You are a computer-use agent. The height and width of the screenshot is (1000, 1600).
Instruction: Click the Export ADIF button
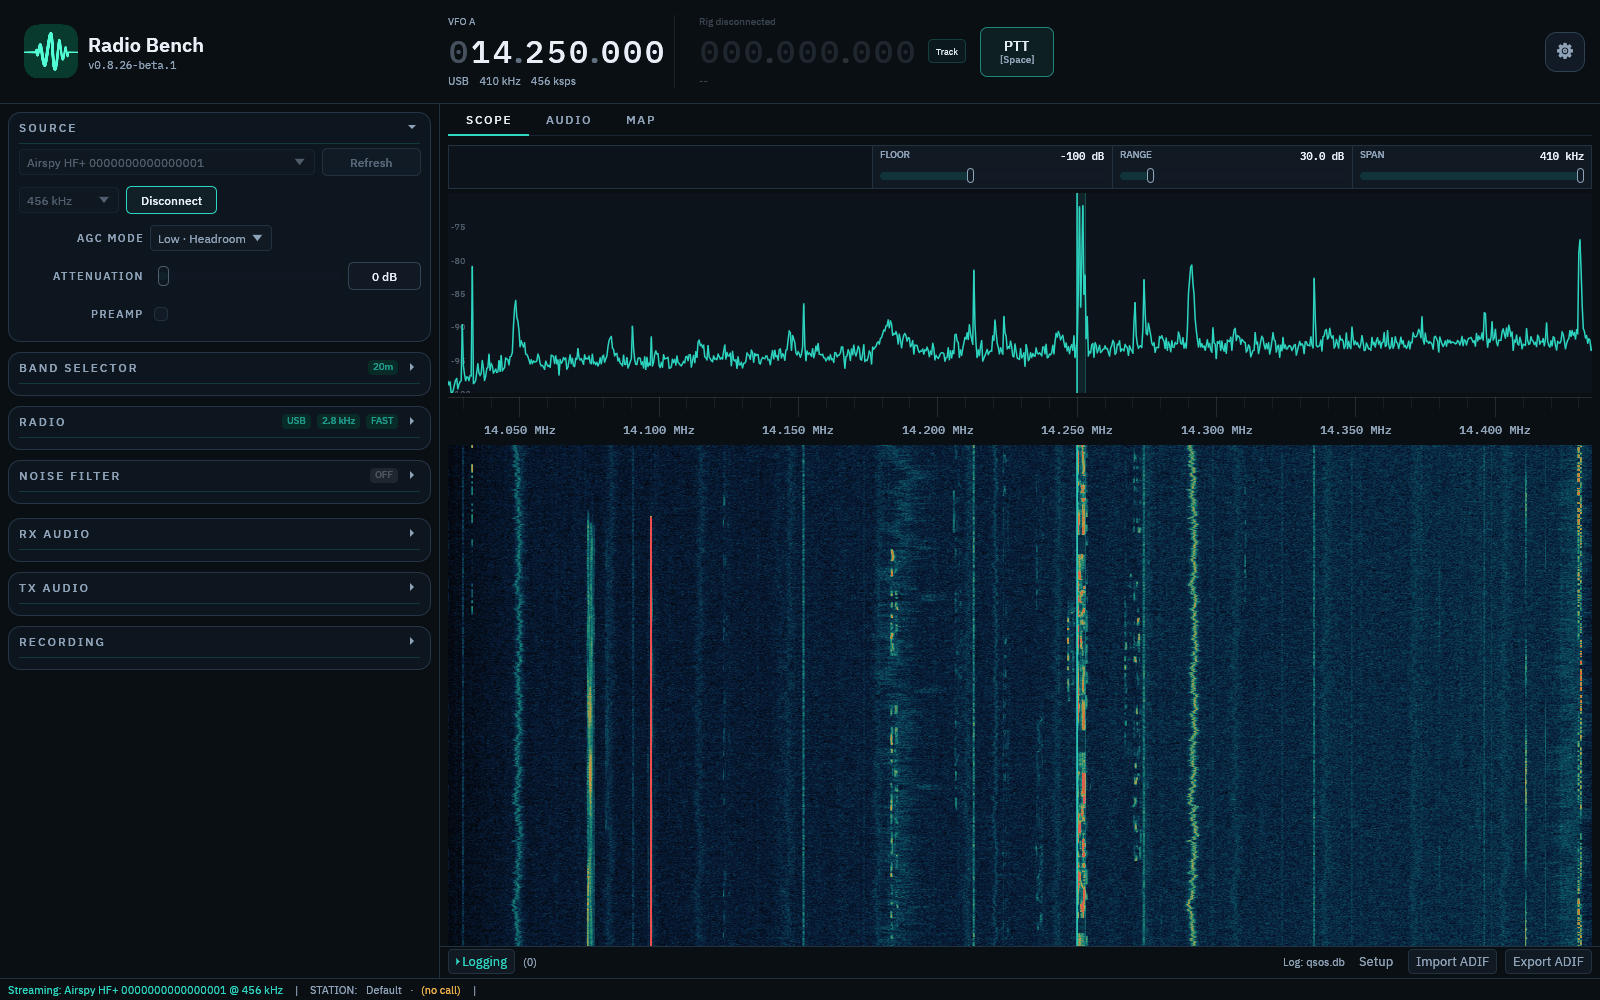point(1548,961)
